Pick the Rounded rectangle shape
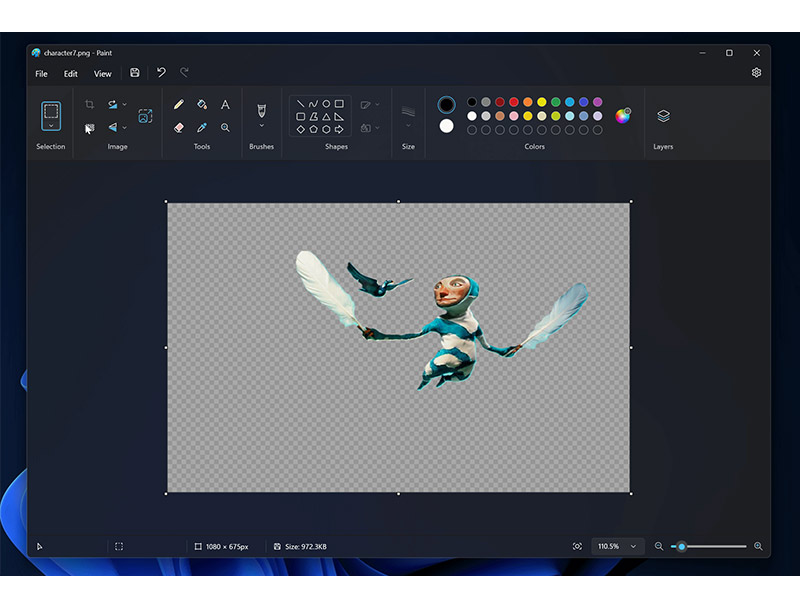Screen dimensions: 800x600 (x=301, y=117)
